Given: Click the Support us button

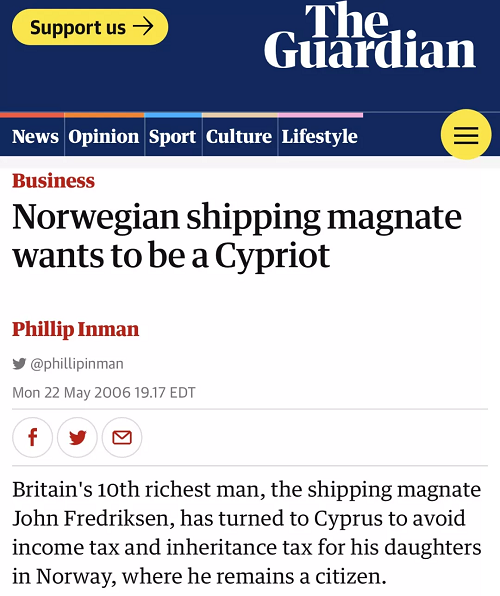Looking at the screenshot, I should pyautogui.click(x=90, y=27).
